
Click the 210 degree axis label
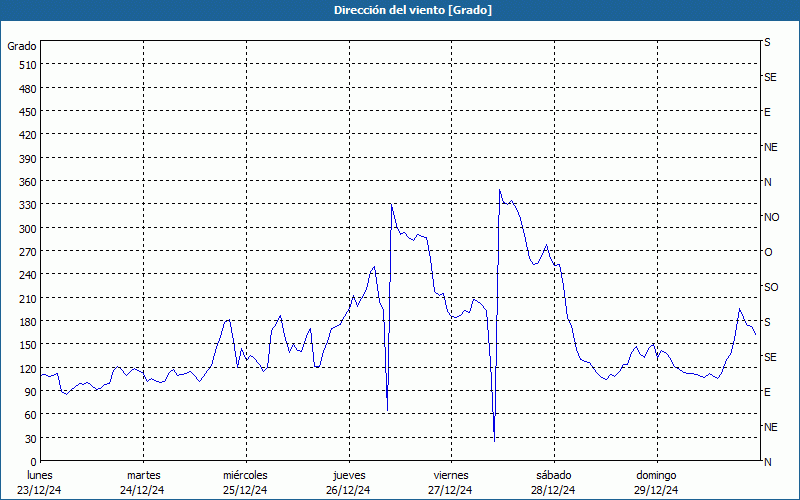(x=28, y=298)
